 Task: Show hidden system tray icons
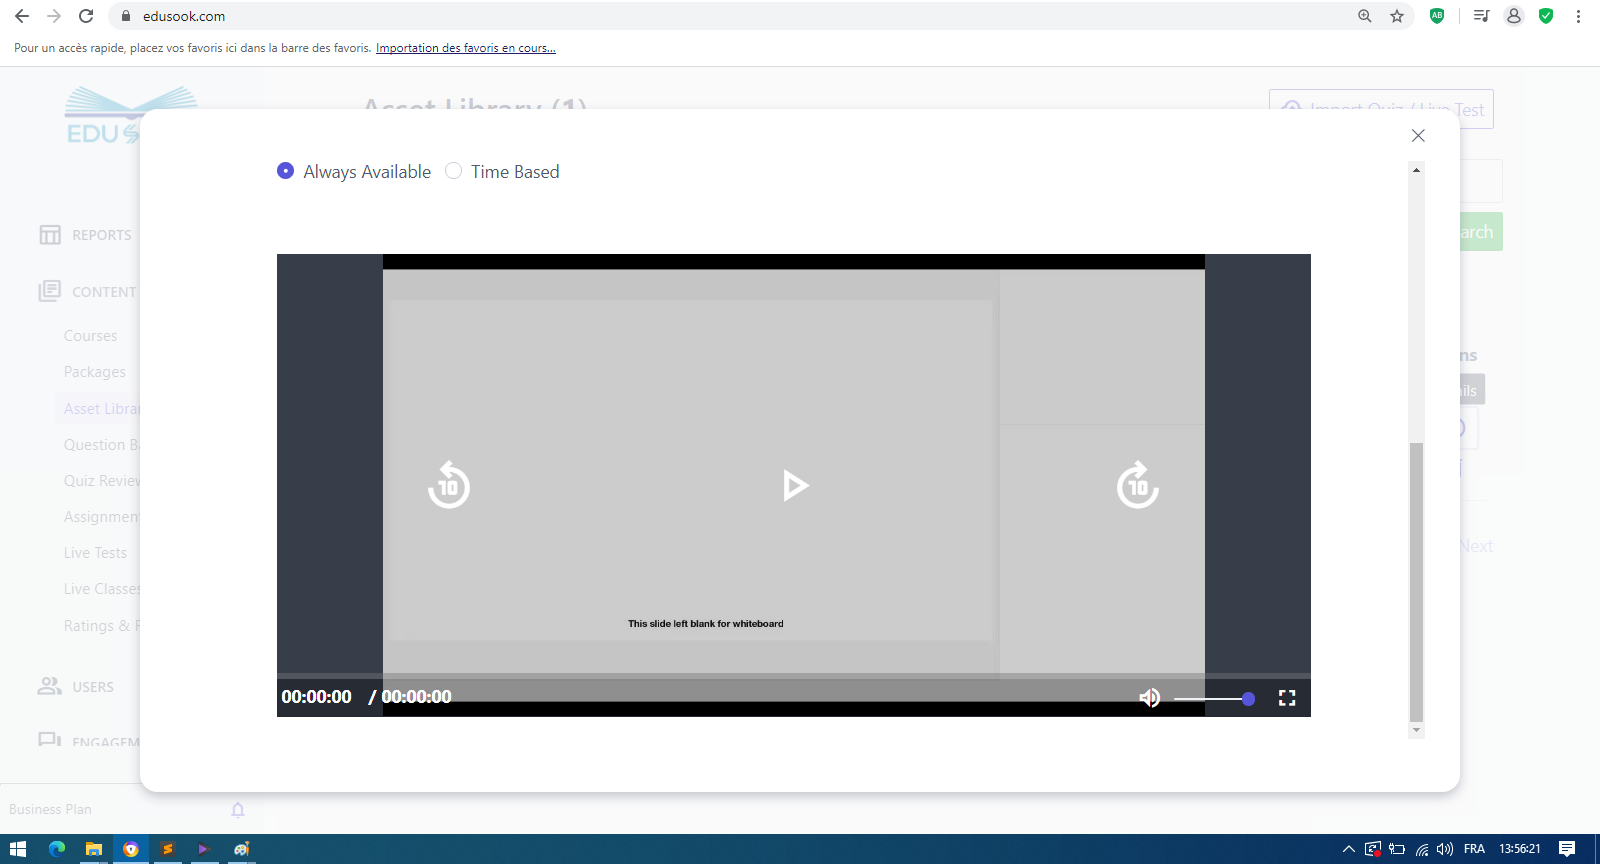click(1348, 849)
